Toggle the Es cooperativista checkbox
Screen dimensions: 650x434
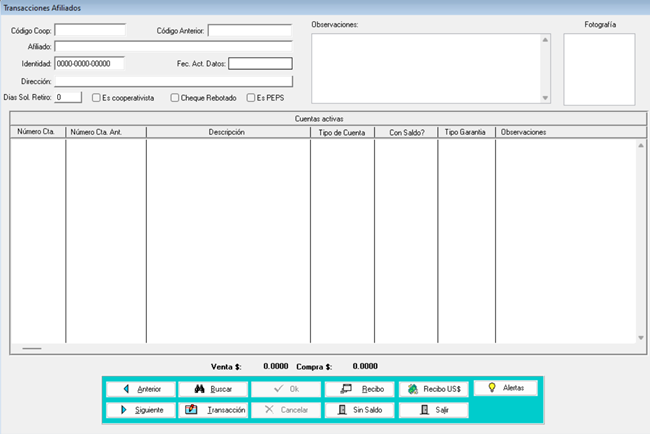[95, 98]
